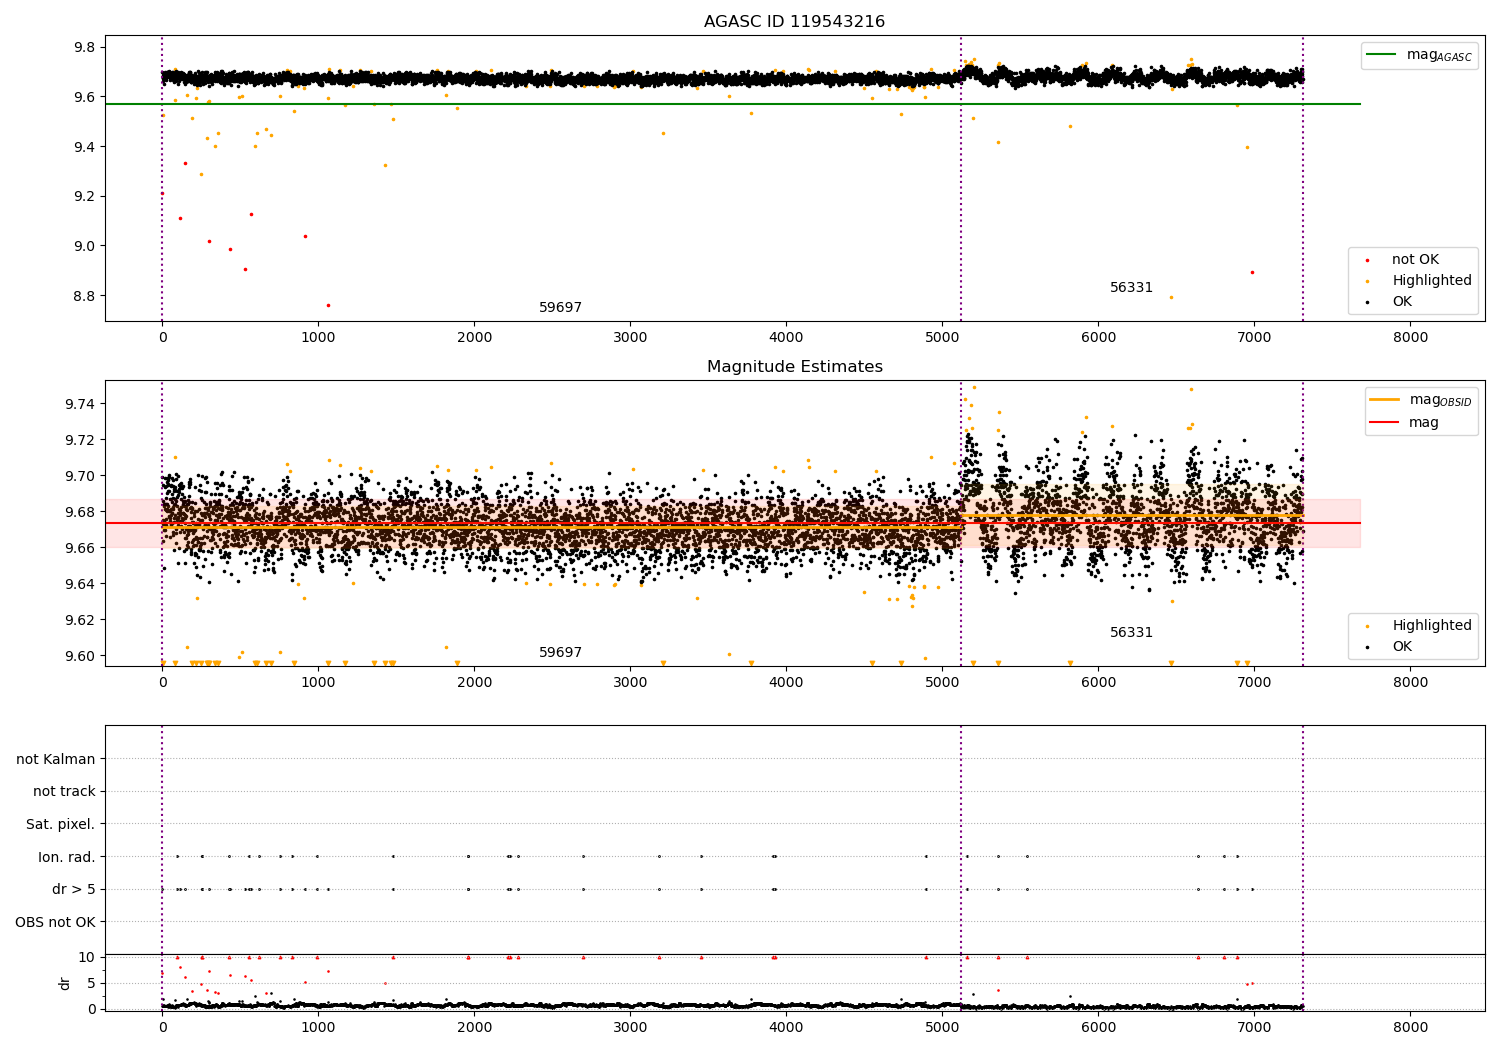Screen dimensions: 1500x1050
Task: Click "8000" on the top plot x-axis
Action: point(1411,337)
